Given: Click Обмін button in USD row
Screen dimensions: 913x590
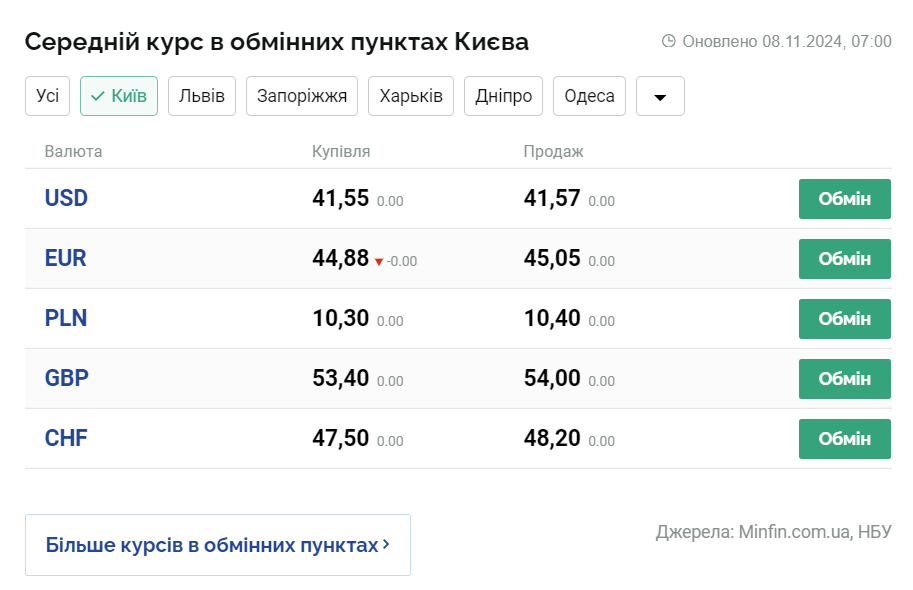Looking at the screenshot, I should 844,199.
